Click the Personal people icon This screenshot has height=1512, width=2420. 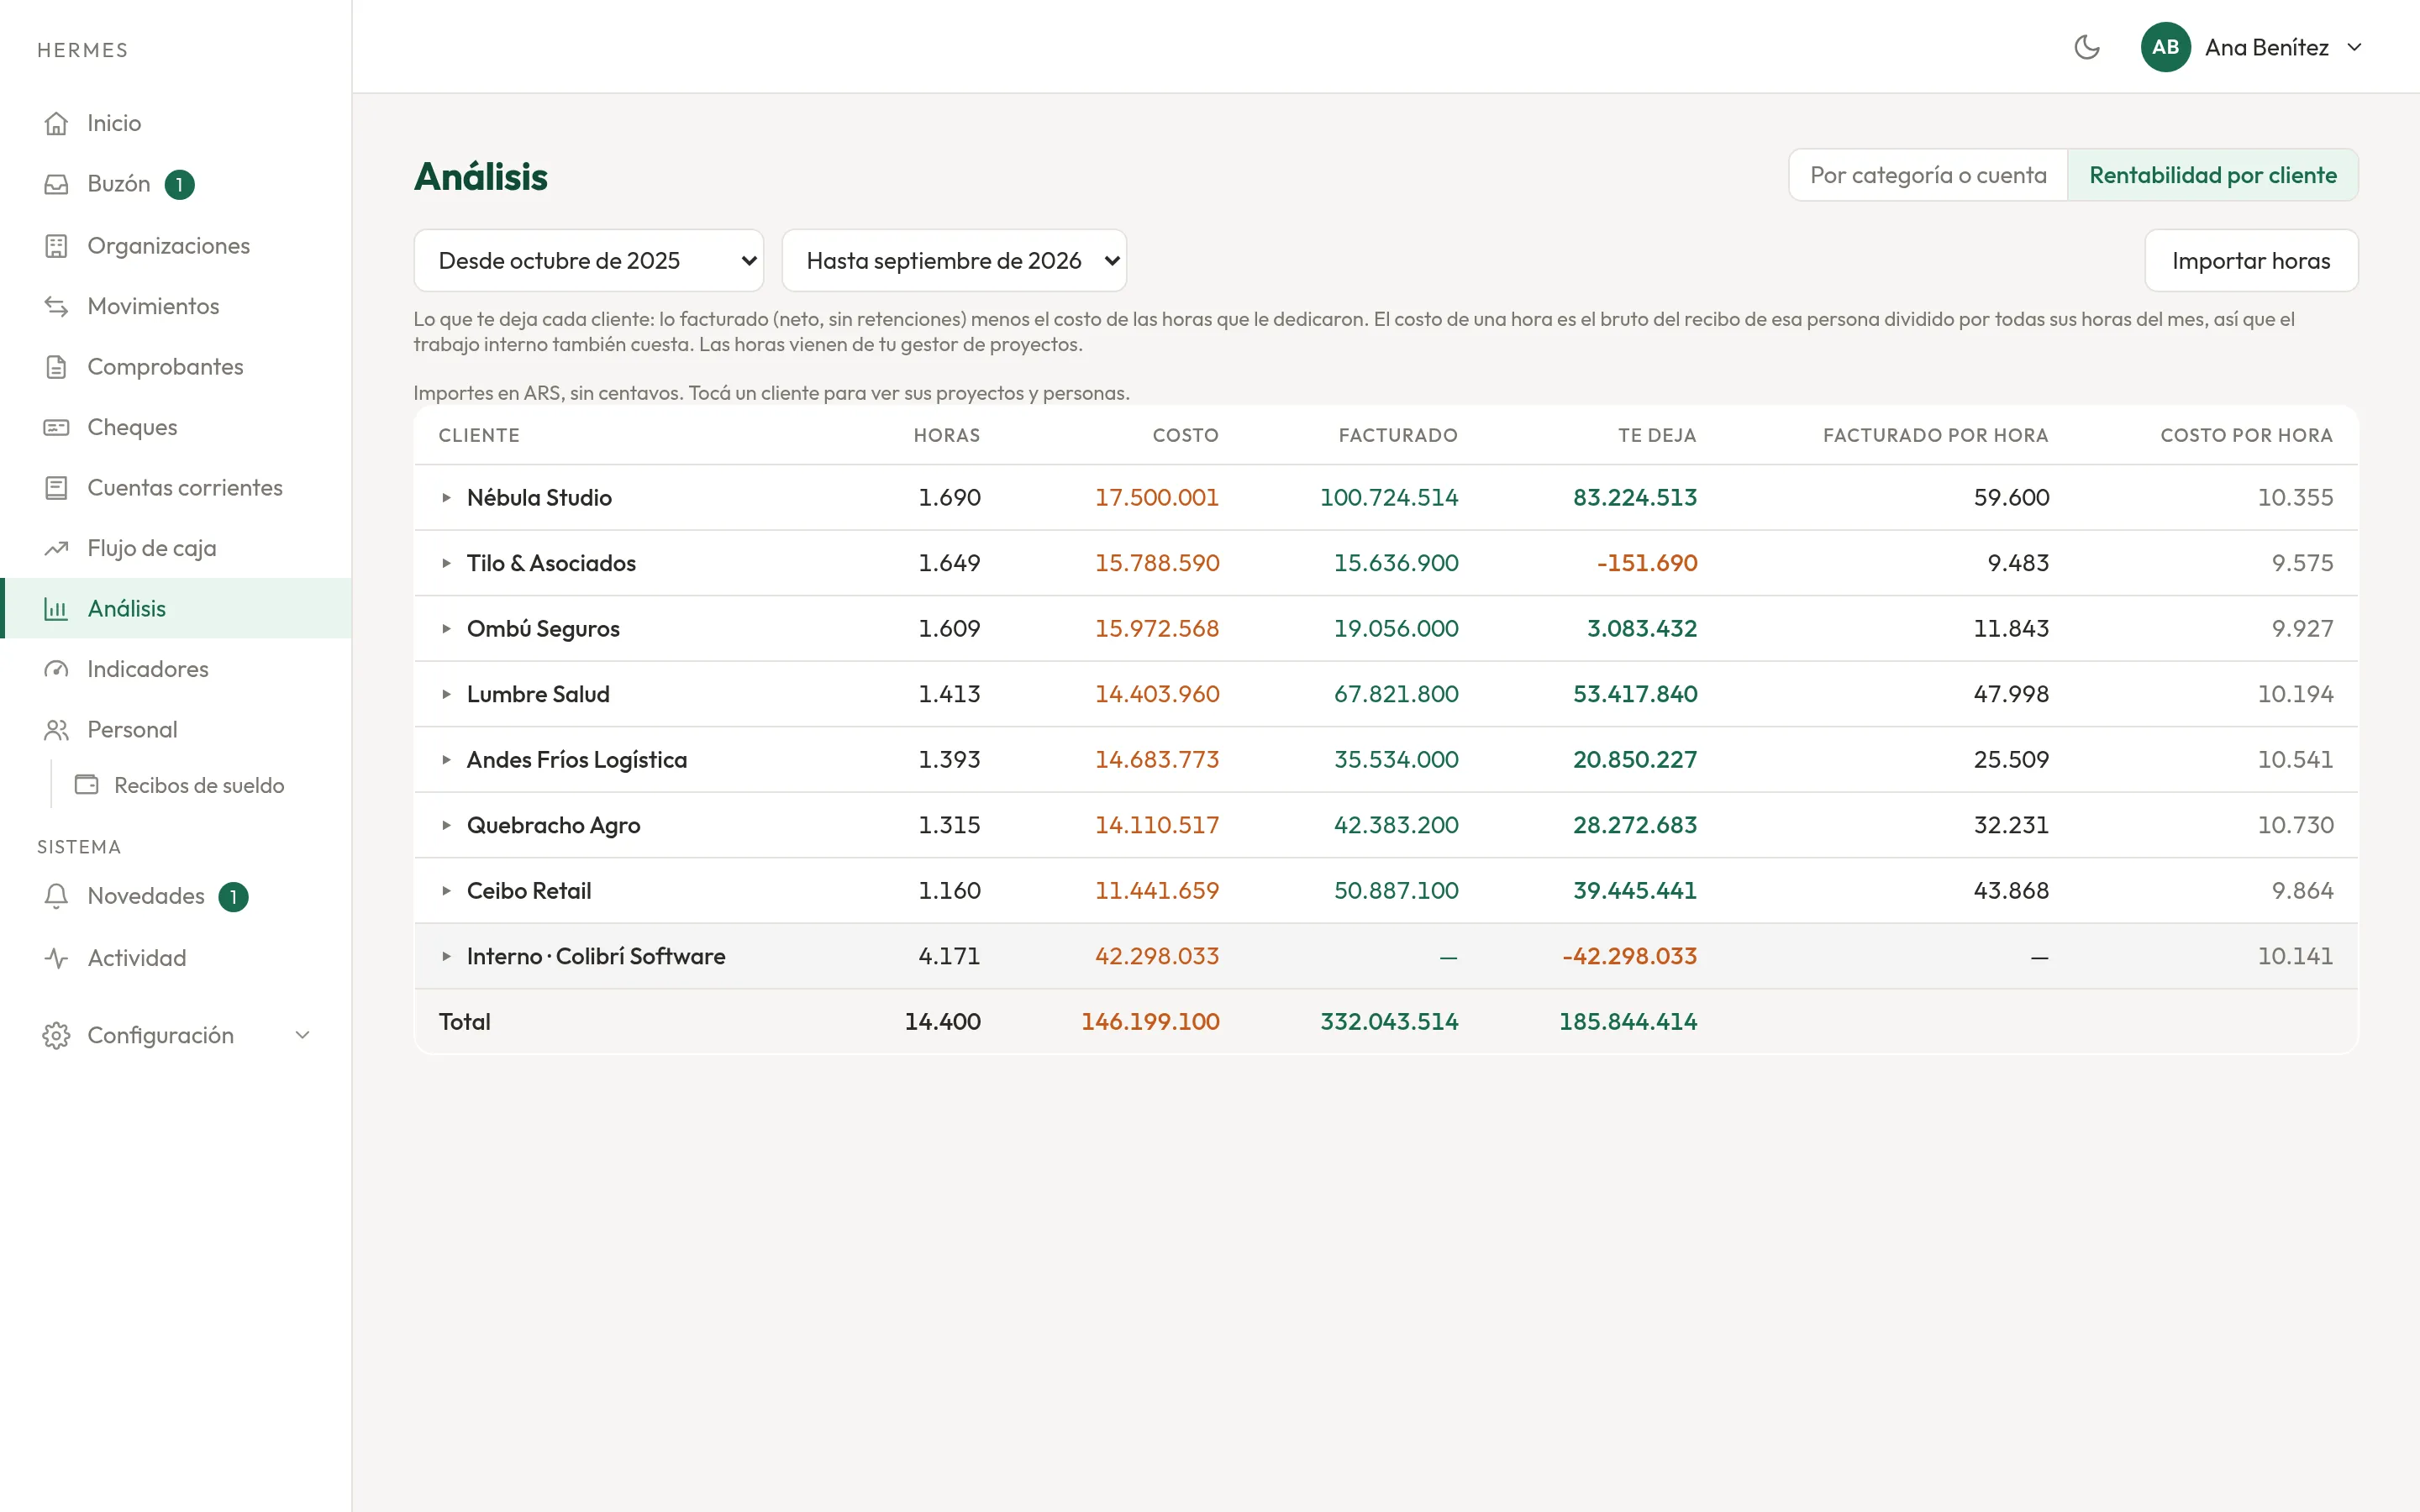[56, 730]
